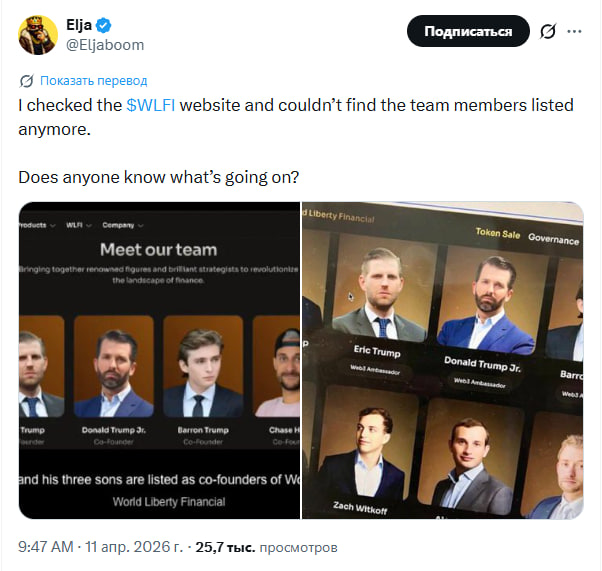This screenshot has height=571, width=602.
Task: Click the translate icon beside Показать перевод
Action: (26, 80)
